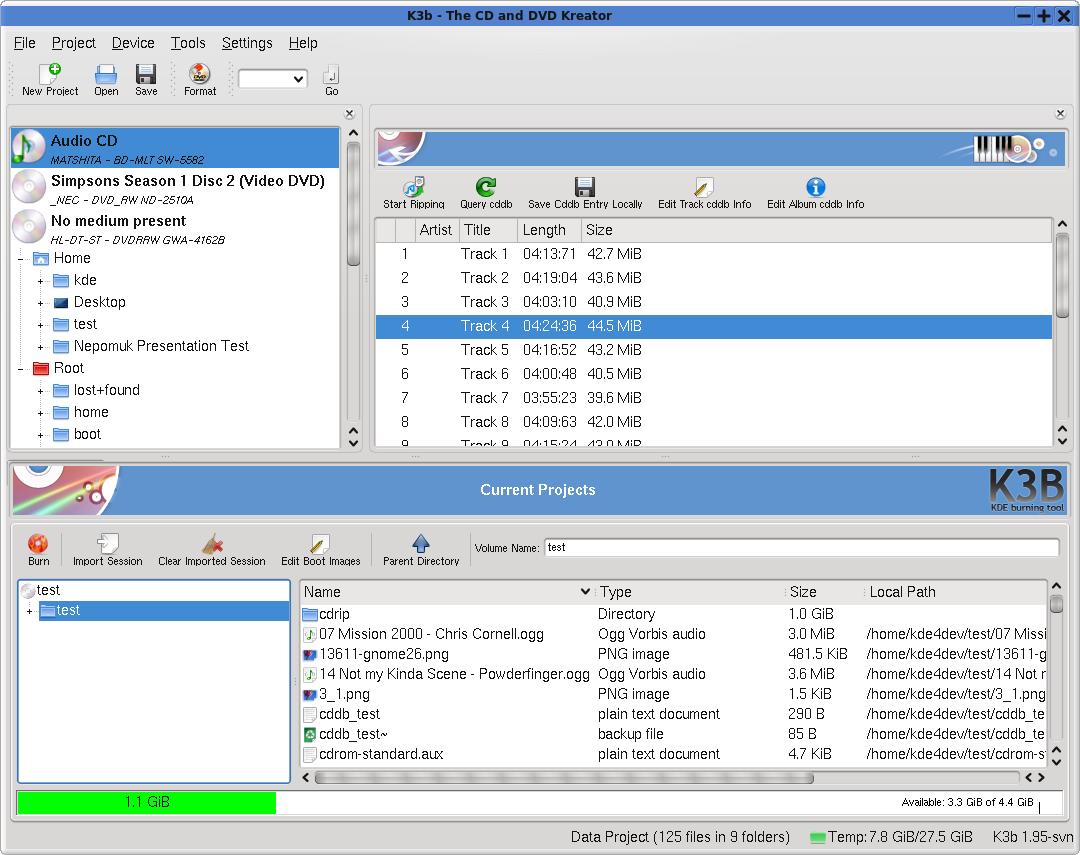Screen dimensions: 1080x855
Task: Sort project files by Size column
Action: [824, 592]
